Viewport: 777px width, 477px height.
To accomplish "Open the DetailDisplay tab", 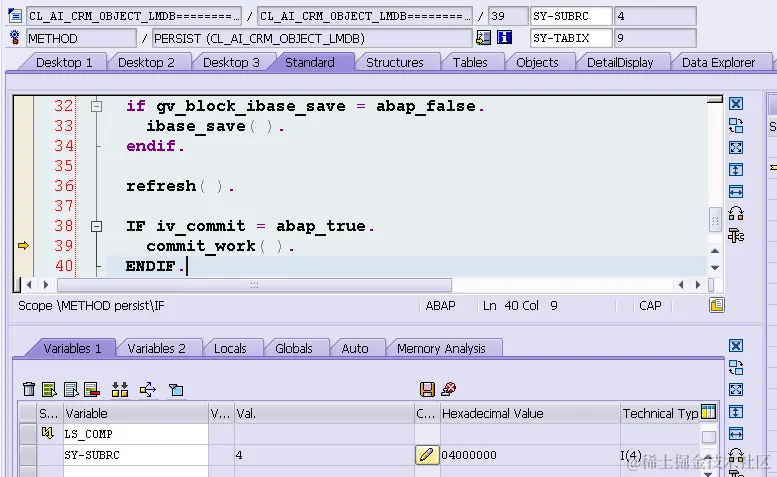I will point(620,63).
